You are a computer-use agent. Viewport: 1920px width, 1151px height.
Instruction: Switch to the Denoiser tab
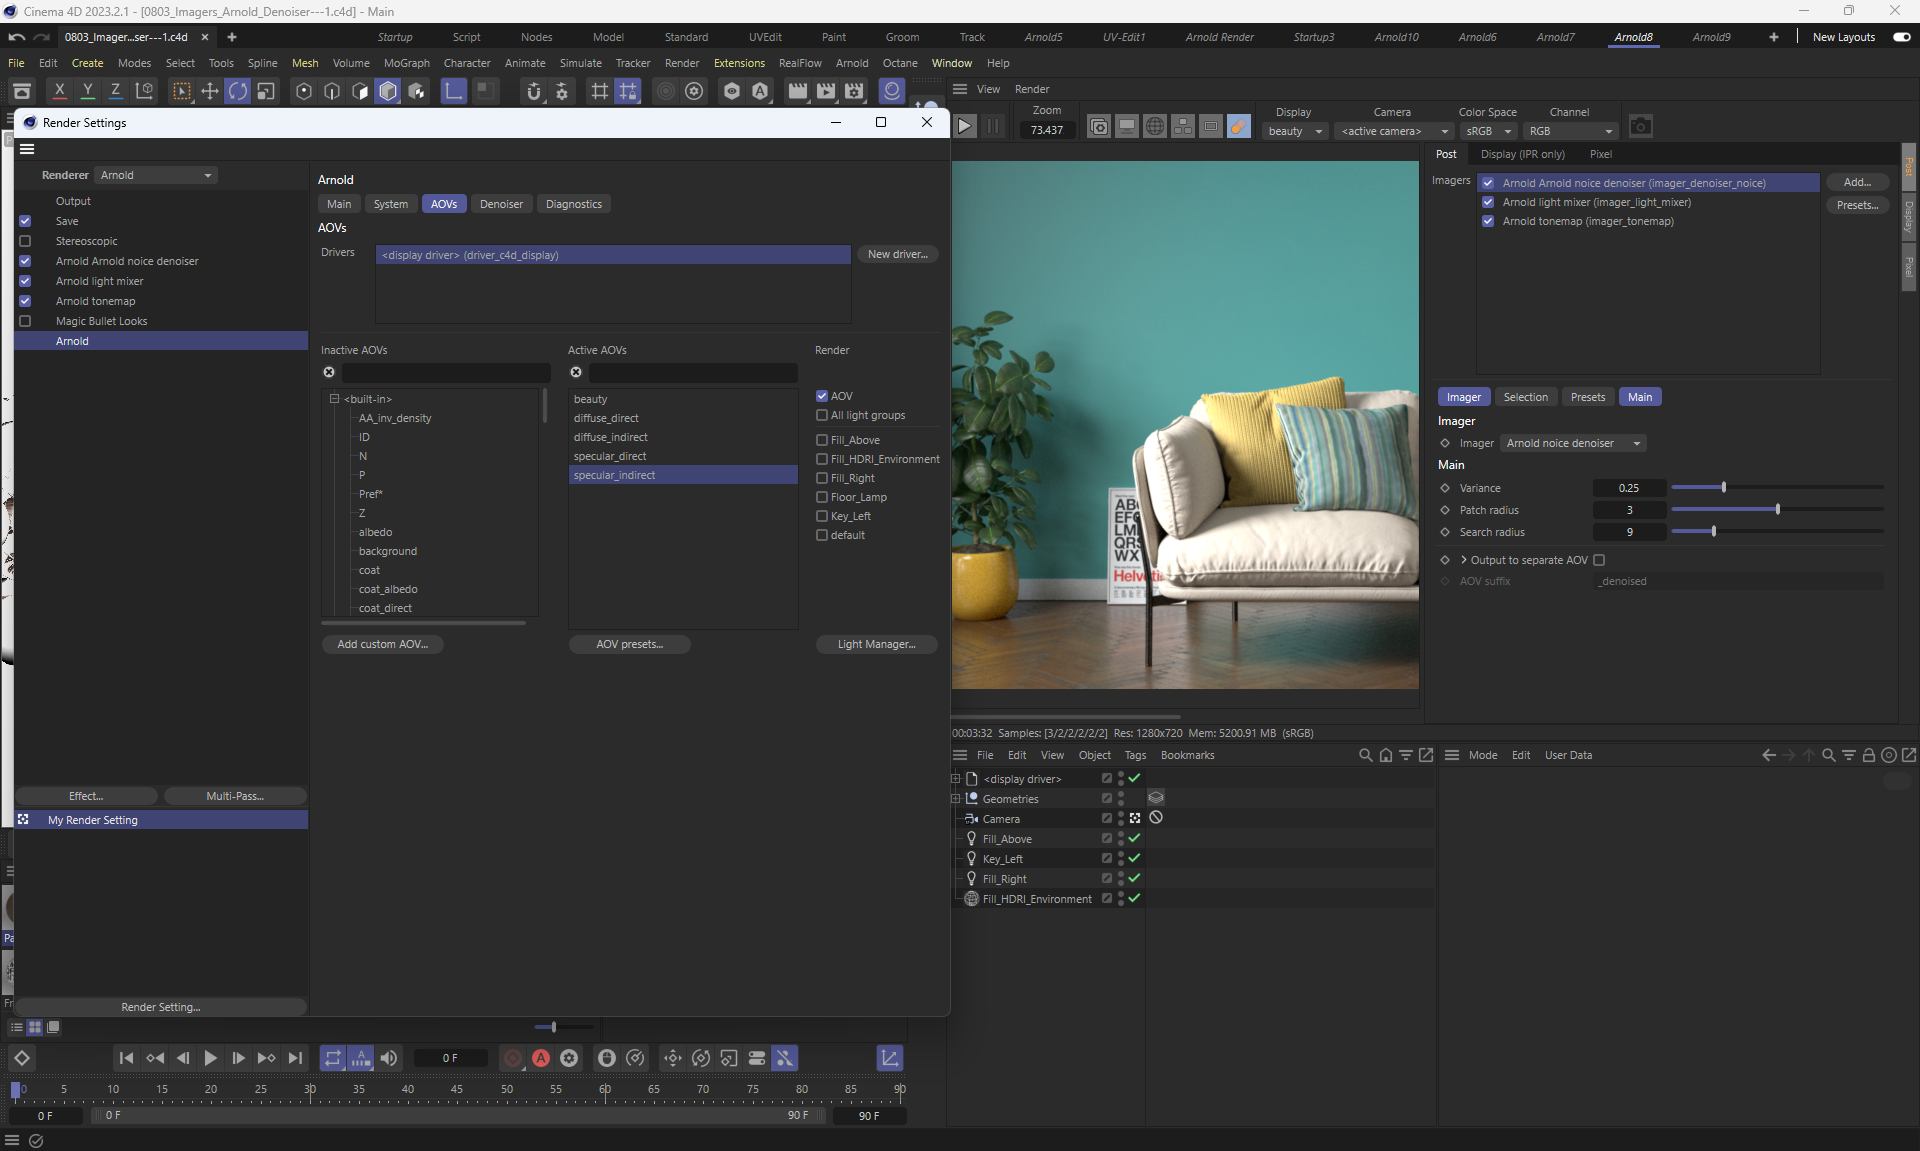click(501, 204)
